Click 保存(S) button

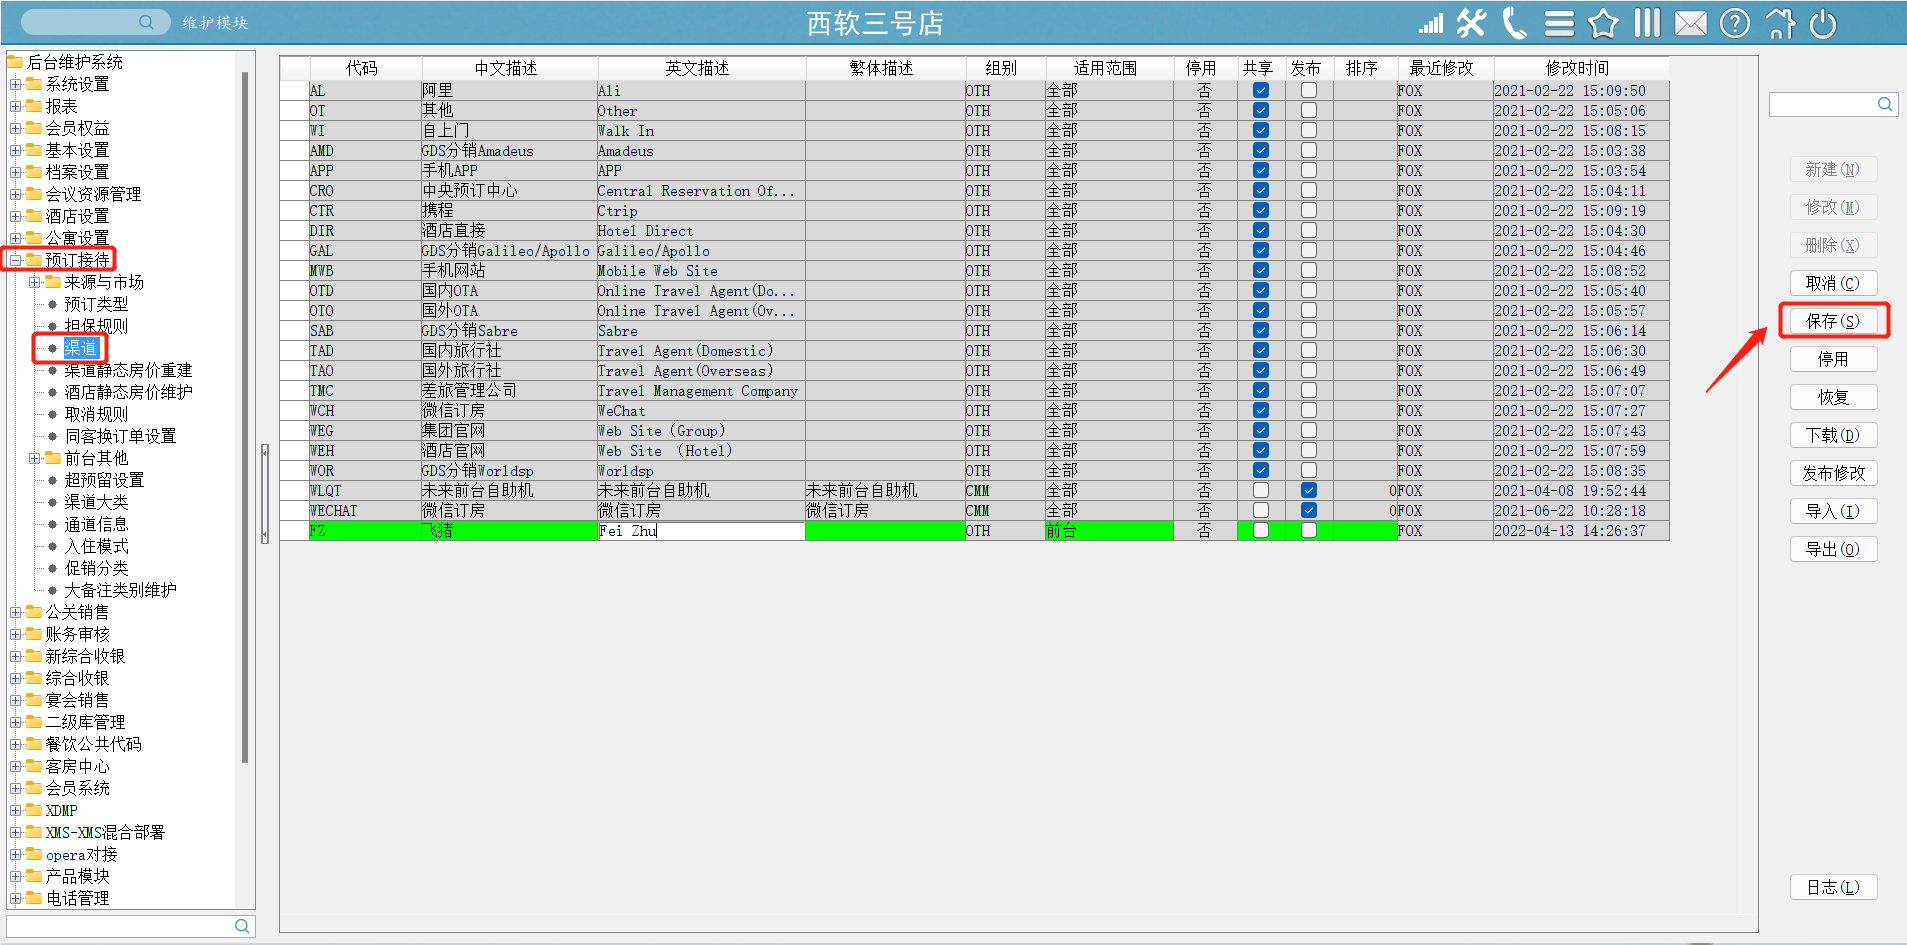[x=1833, y=321]
